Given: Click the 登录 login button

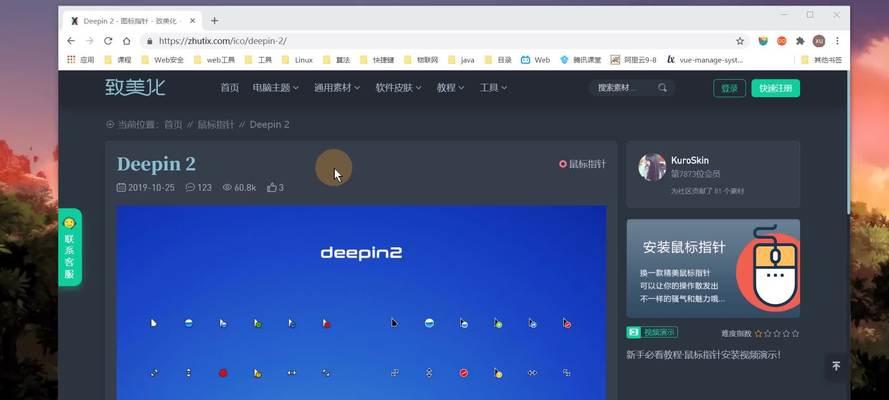Looking at the screenshot, I should pyautogui.click(x=729, y=88).
